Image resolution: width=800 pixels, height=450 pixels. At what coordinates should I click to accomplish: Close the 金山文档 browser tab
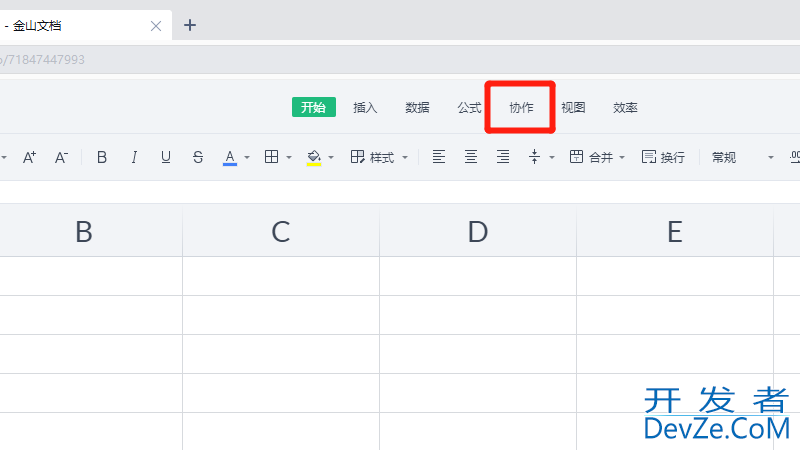click(x=156, y=26)
